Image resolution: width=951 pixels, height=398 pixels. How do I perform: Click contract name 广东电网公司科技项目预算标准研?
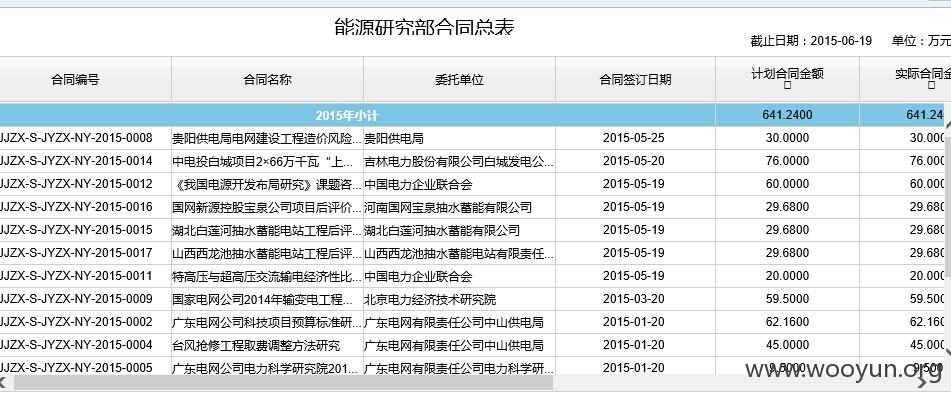click(267, 323)
